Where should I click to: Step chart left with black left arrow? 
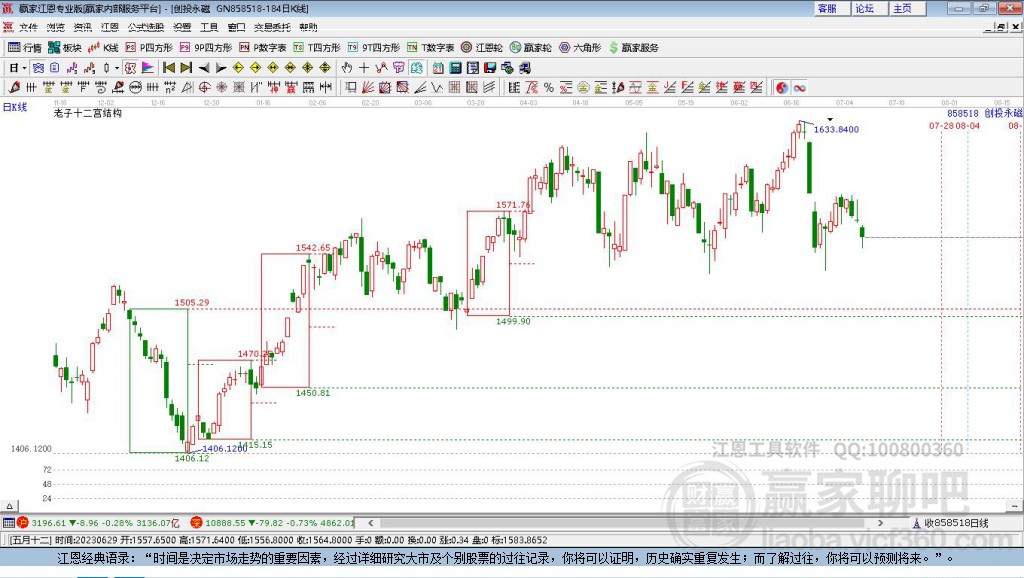pos(204,68)
